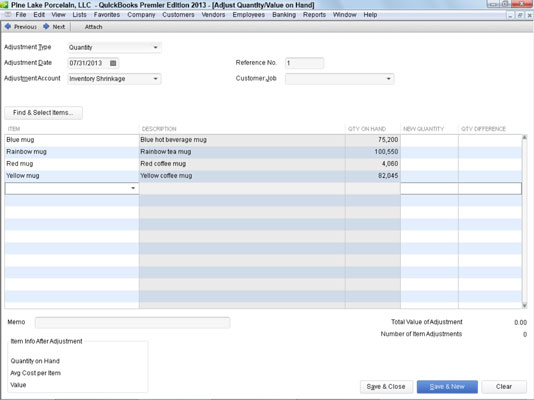Click the Clear button
This screenshot has width=534, height=400.
[504, 387]
